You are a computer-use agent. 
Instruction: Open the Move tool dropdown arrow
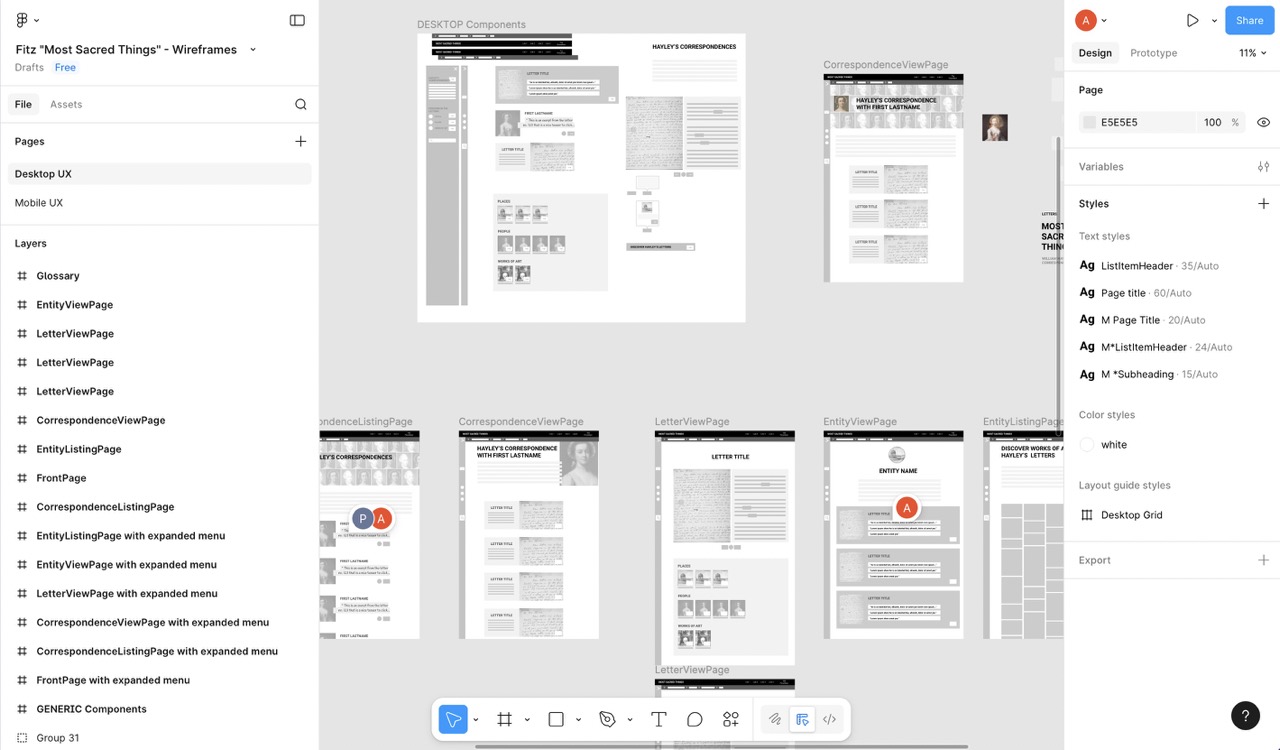475,719
